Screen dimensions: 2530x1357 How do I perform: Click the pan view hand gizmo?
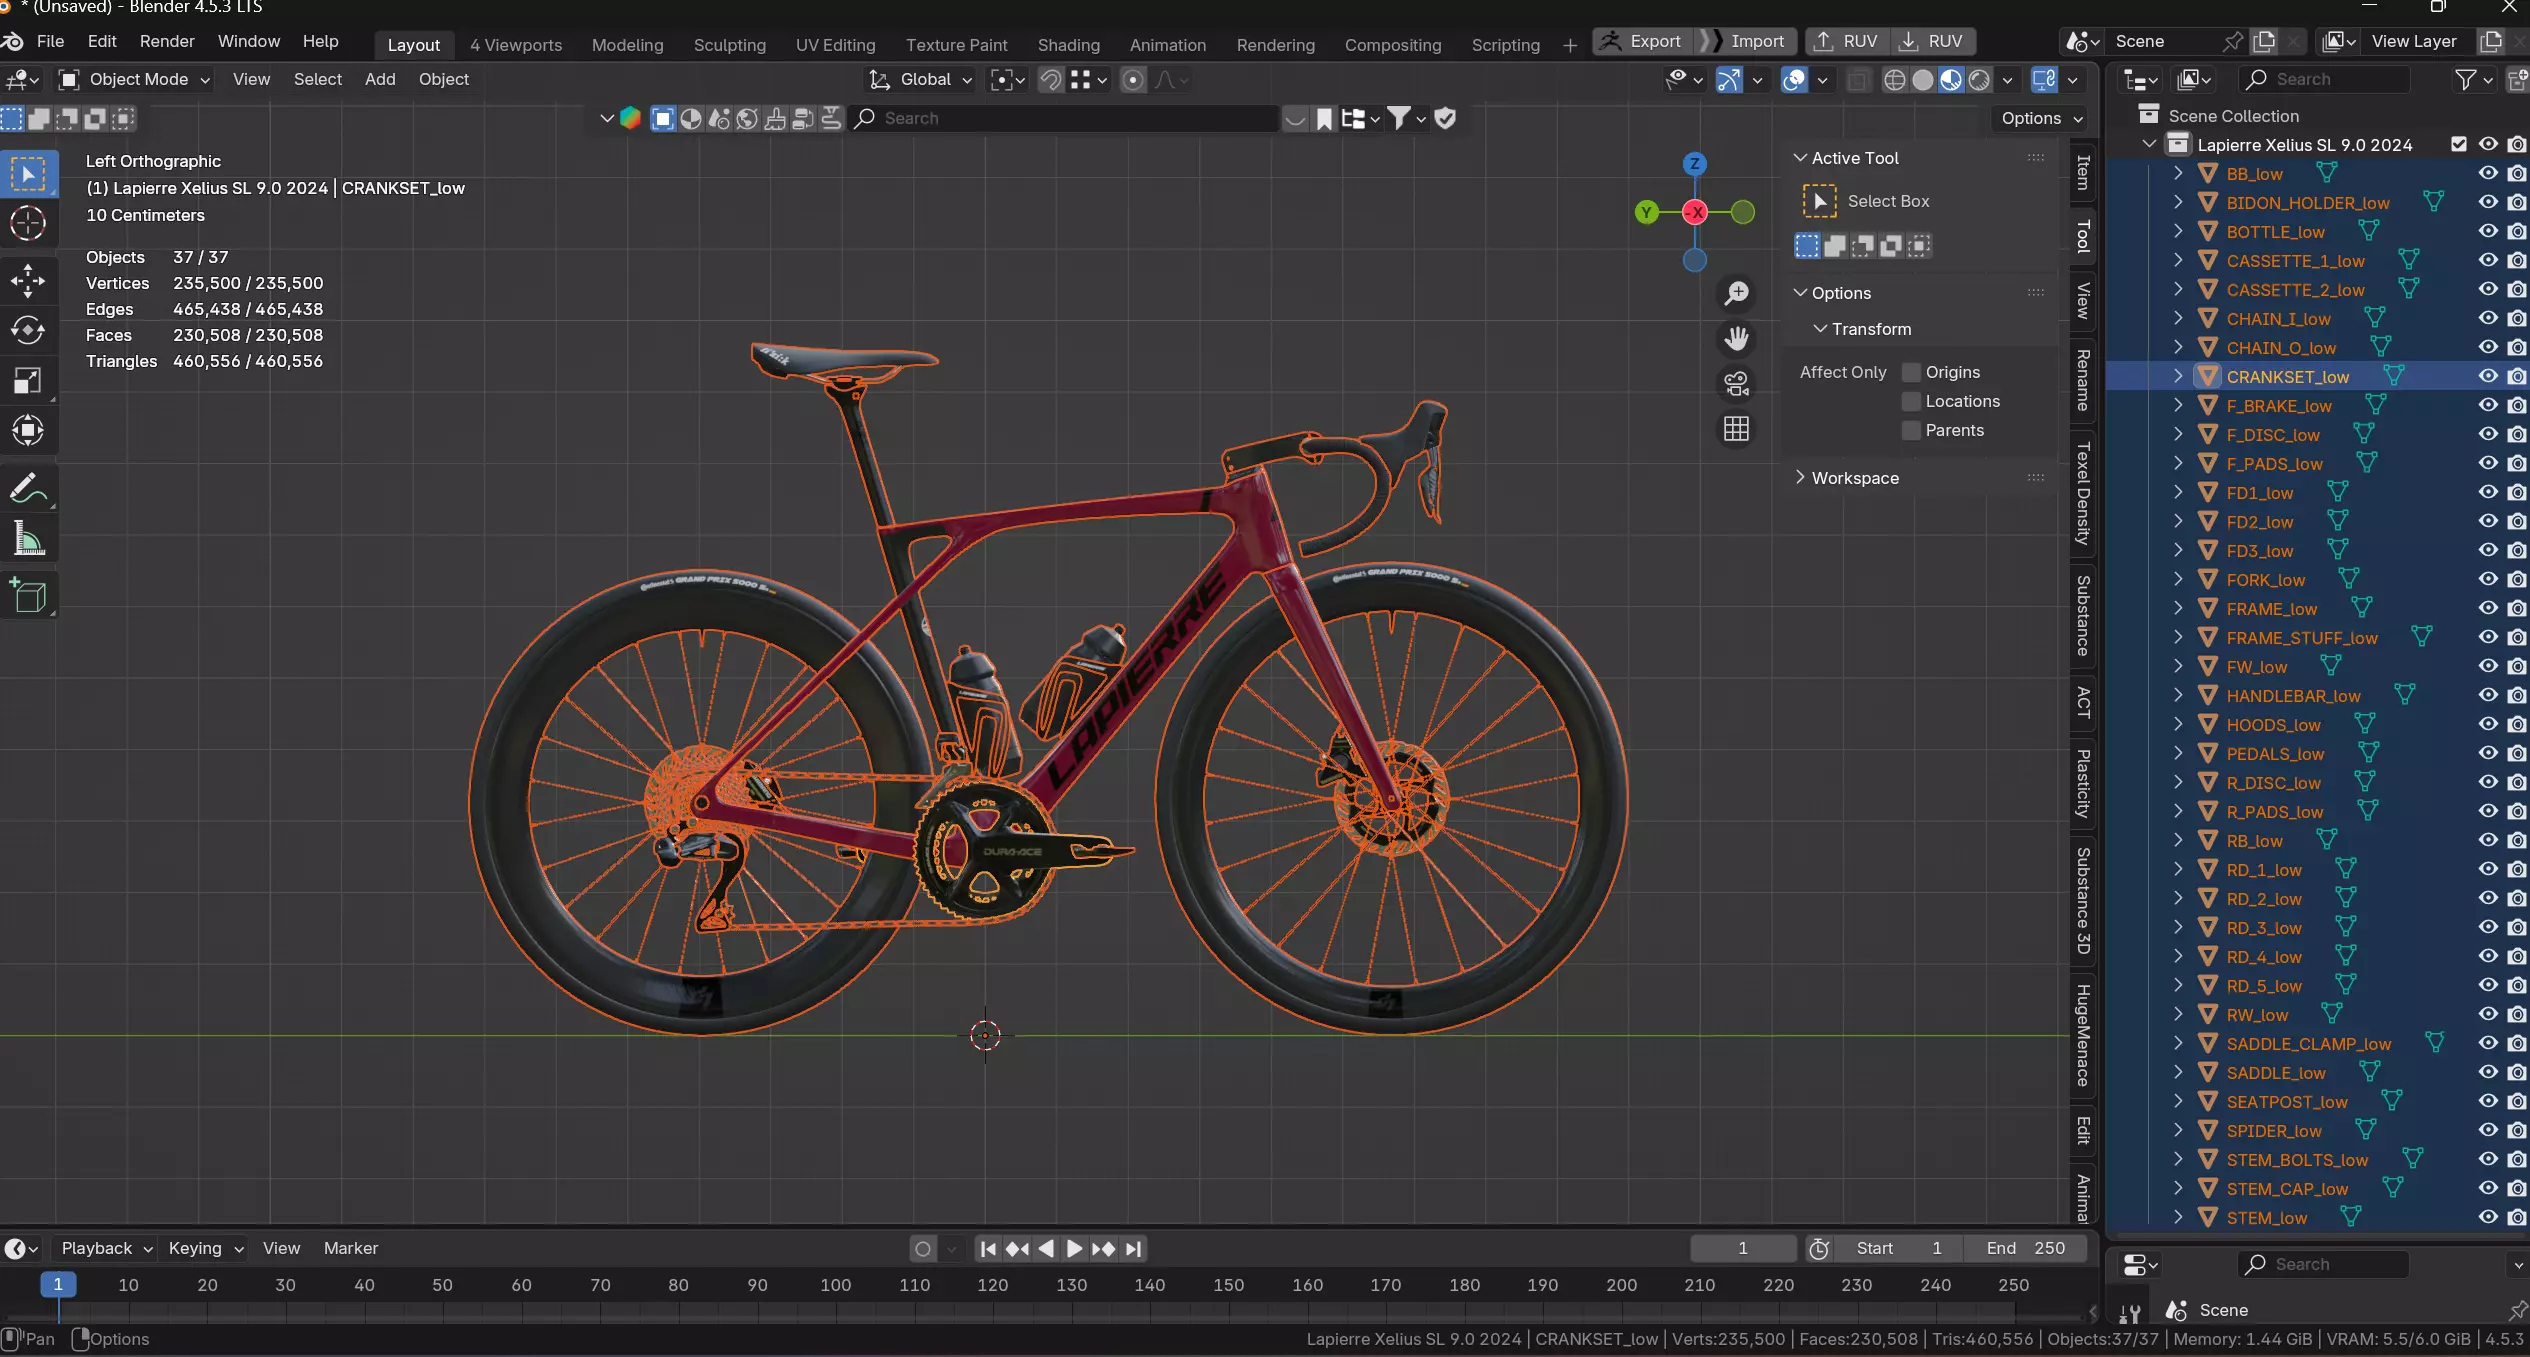[1737, 338]
